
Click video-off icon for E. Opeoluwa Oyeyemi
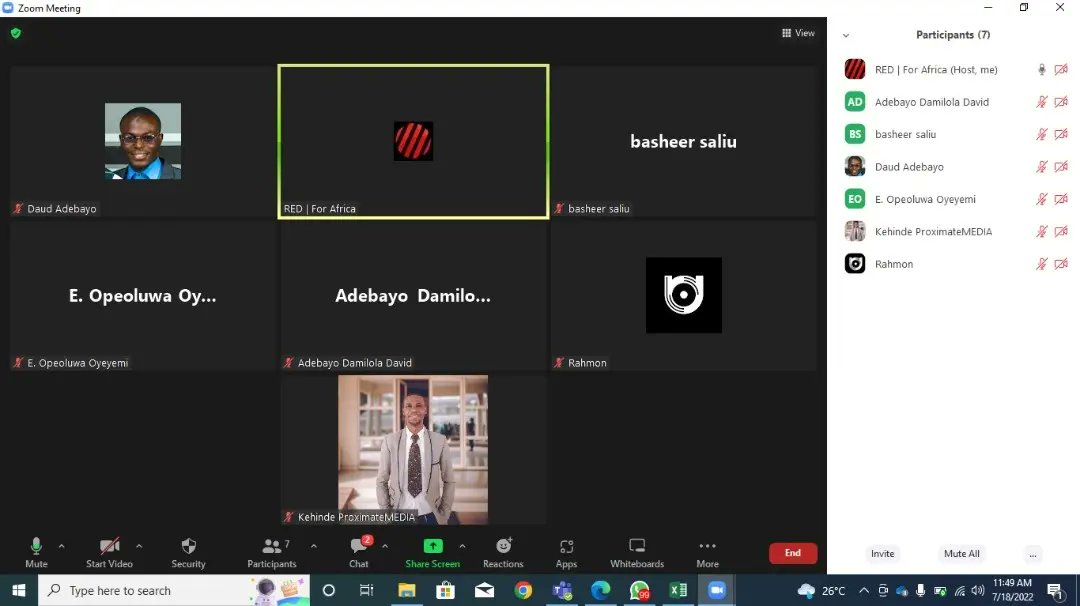coord(1061,199)
